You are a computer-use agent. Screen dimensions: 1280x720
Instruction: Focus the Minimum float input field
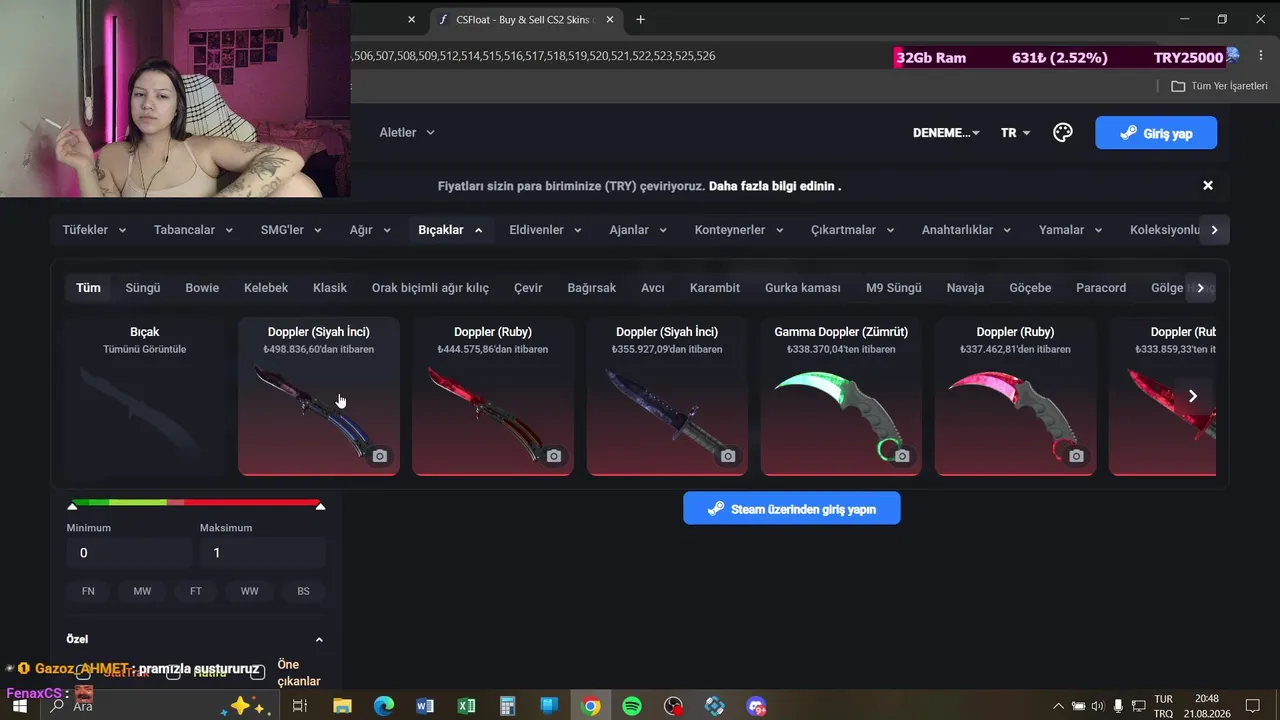click(129, 553)
